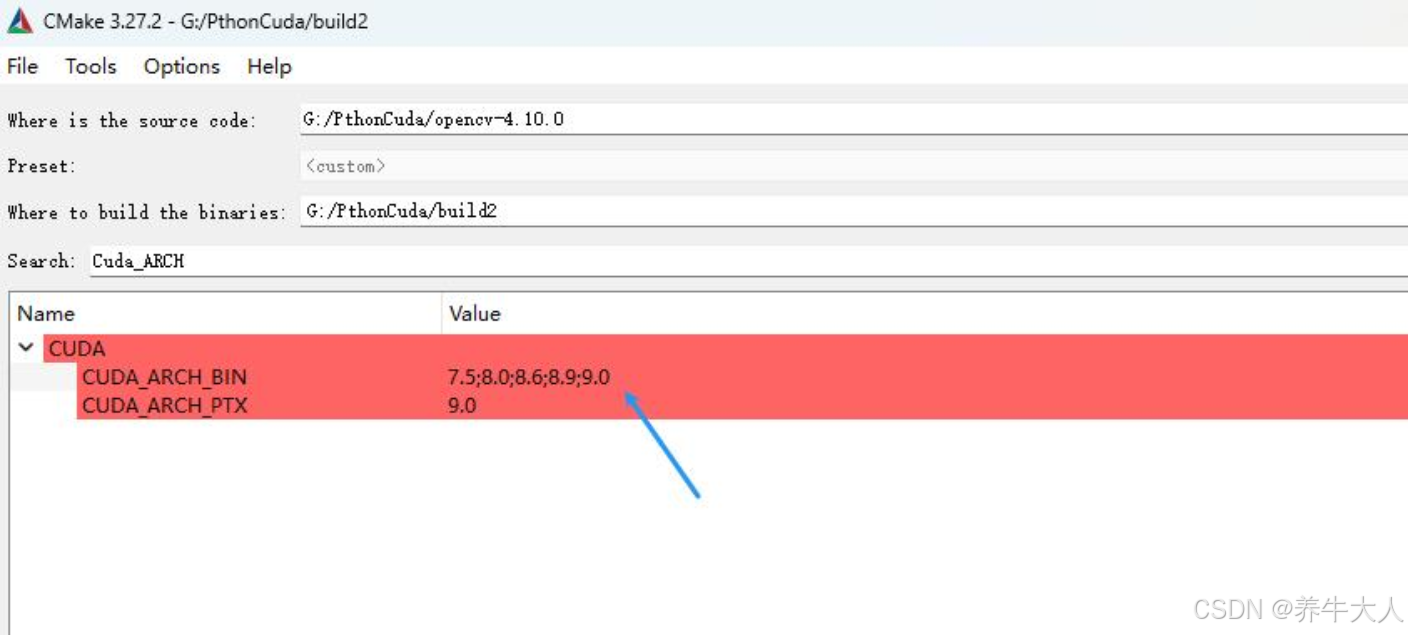Open the Tools menu
The height and width of the screenshot is (635, 1408).
91,66
